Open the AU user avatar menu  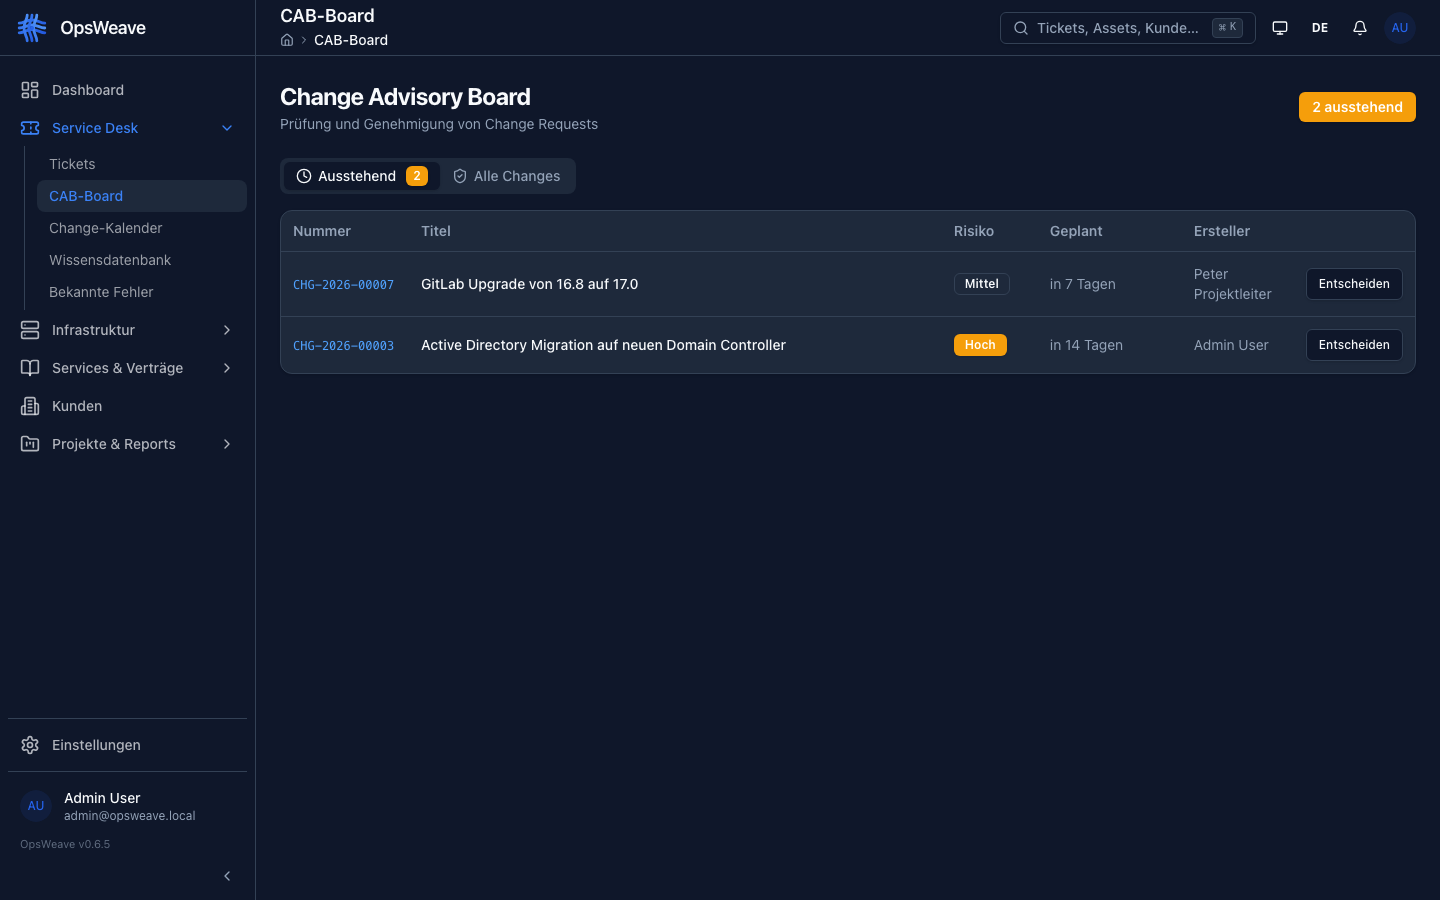tap(1400, 27)
